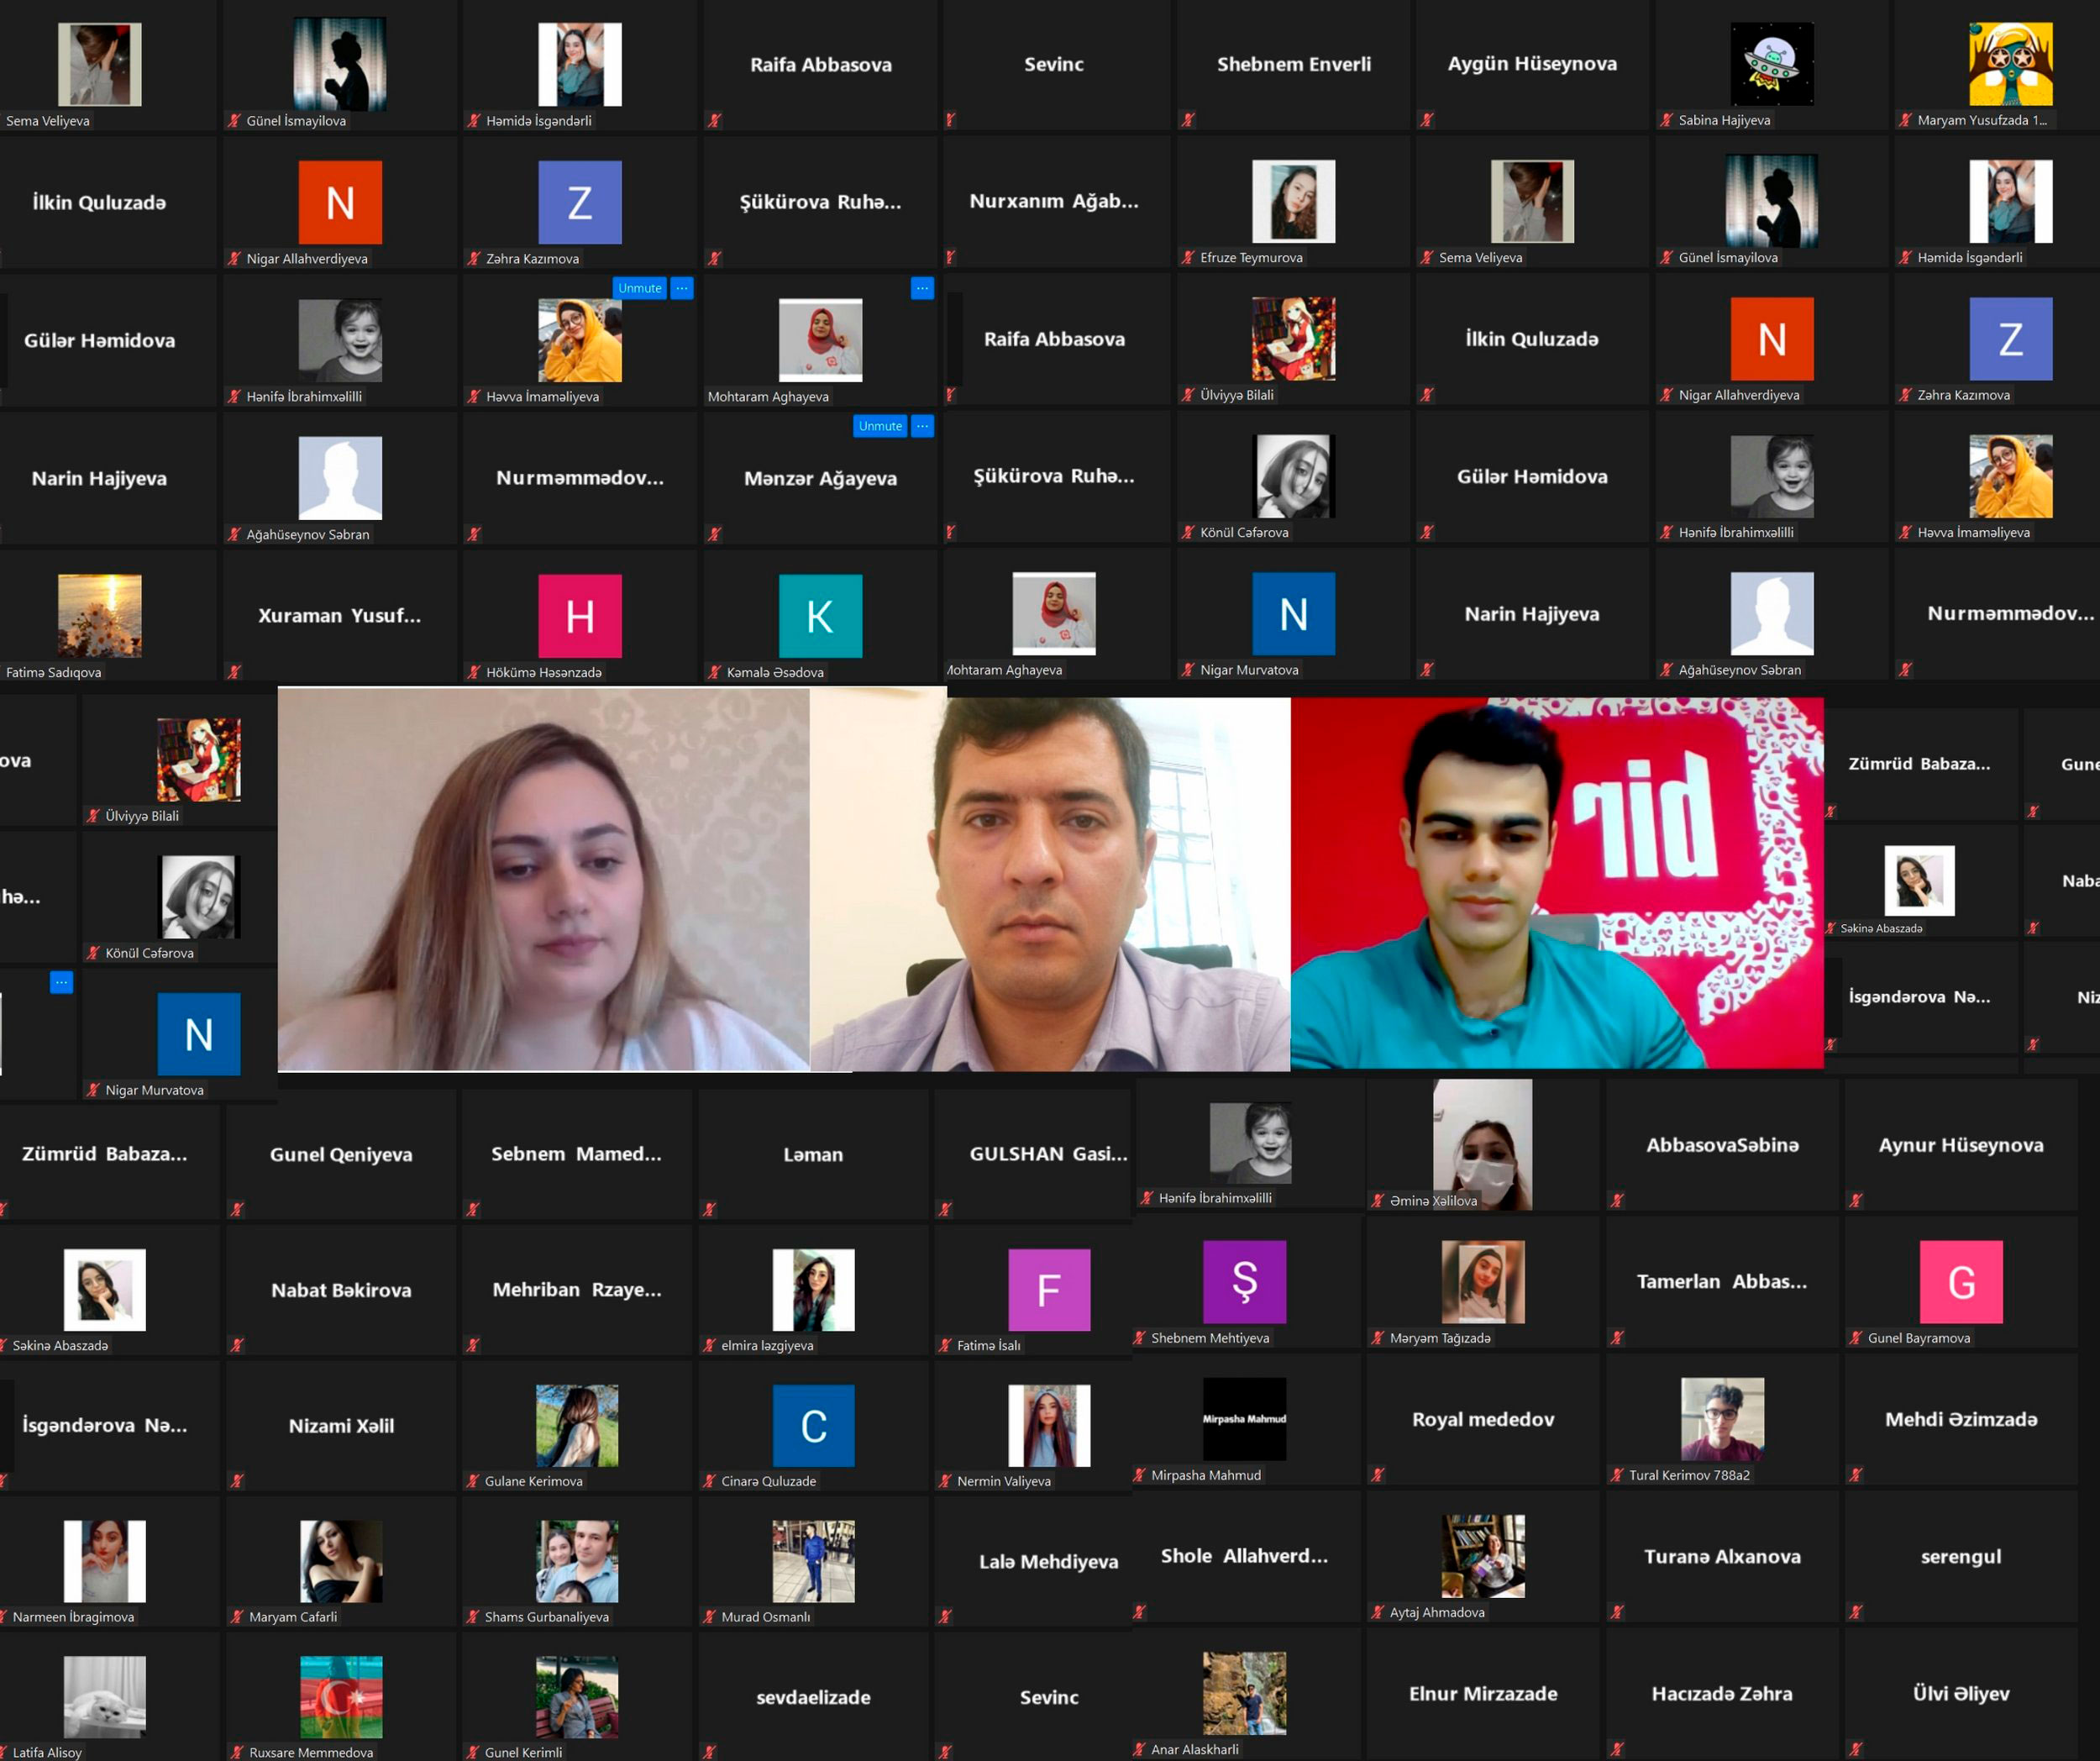Click the muted mic icon beside Höküma Həsənzadə

coord(474,672)
